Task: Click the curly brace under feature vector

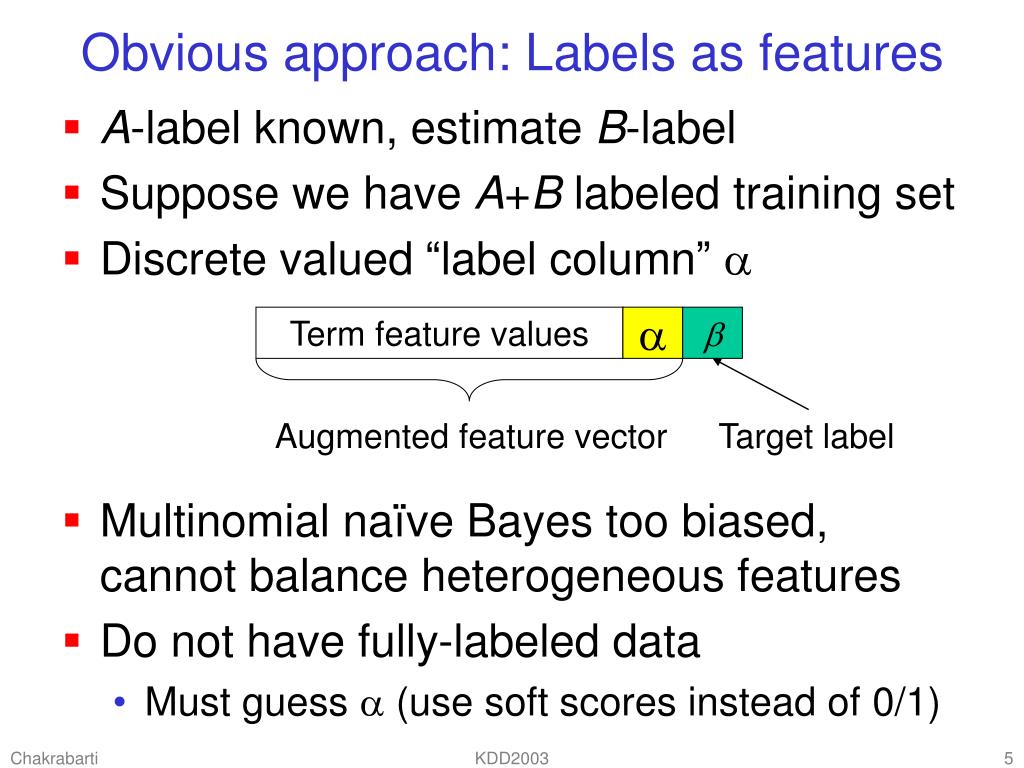Action: click(469, 380)
